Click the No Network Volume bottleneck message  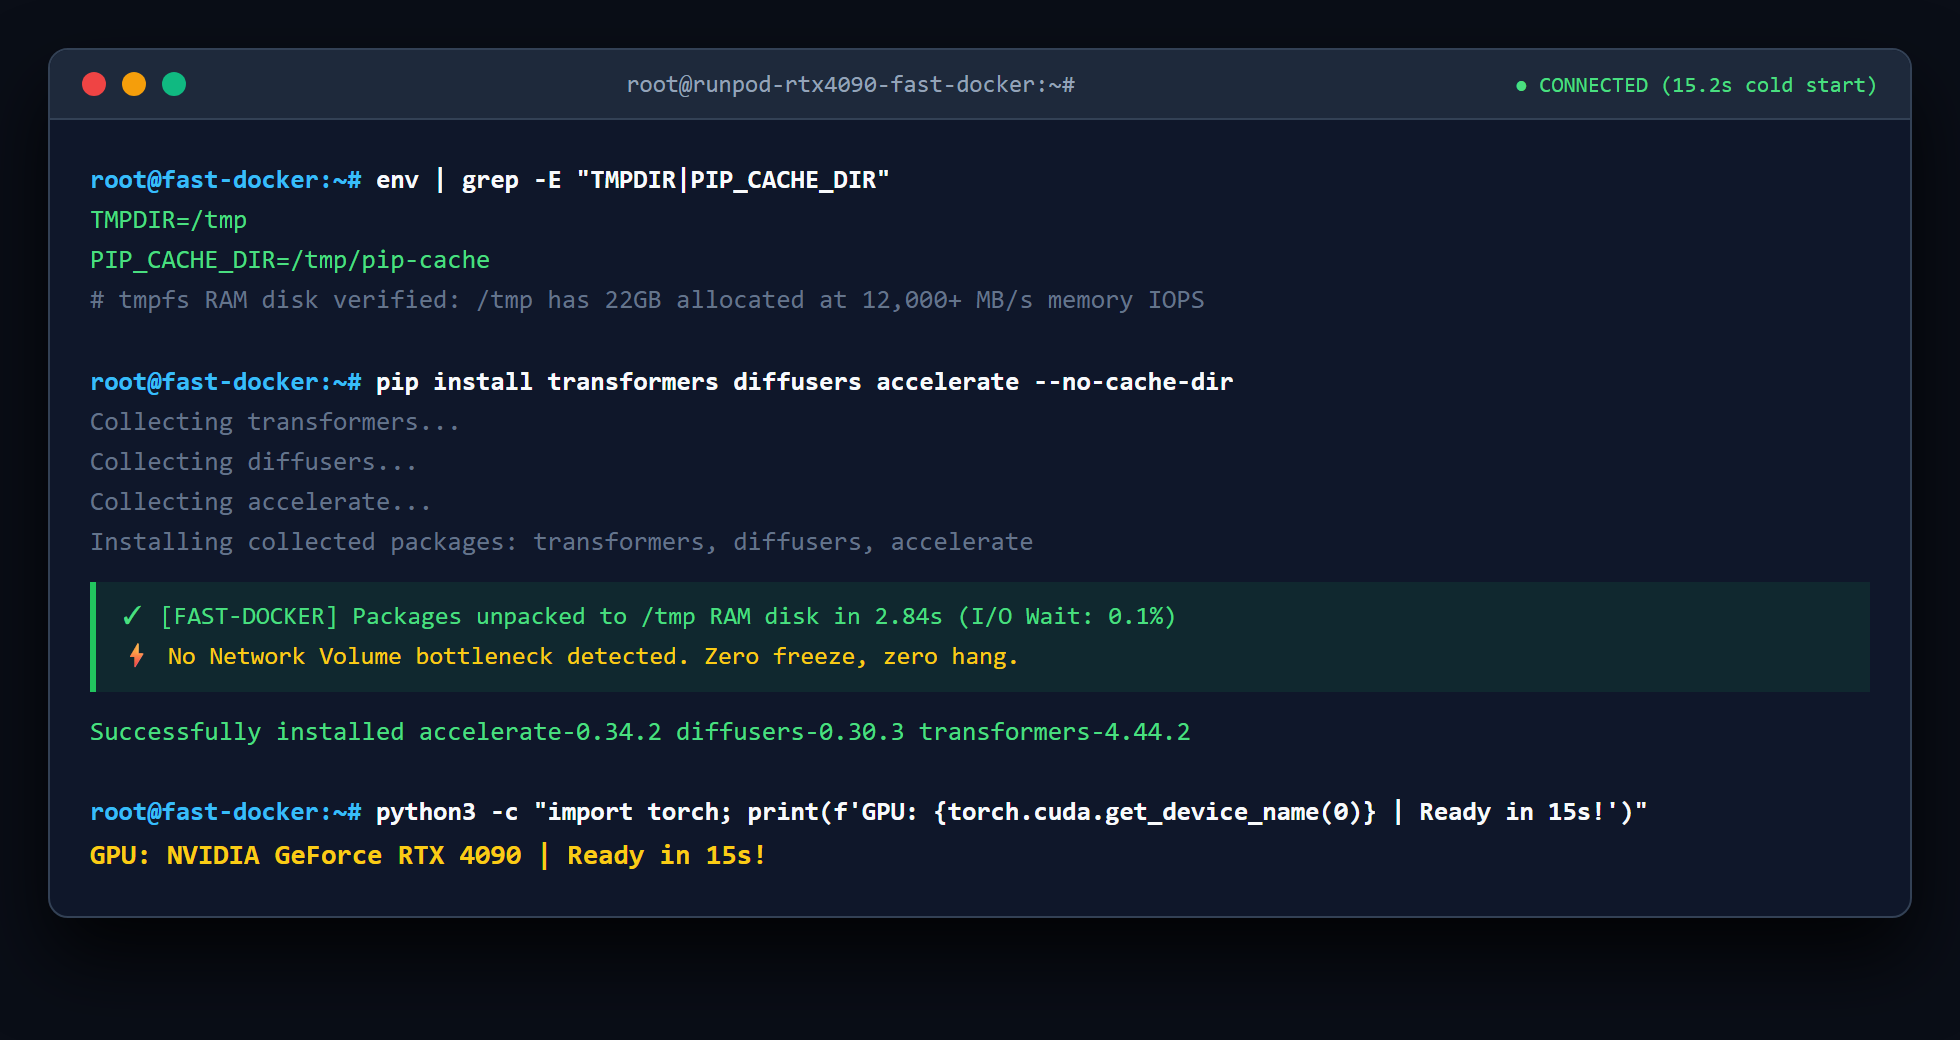click(593, 656)
